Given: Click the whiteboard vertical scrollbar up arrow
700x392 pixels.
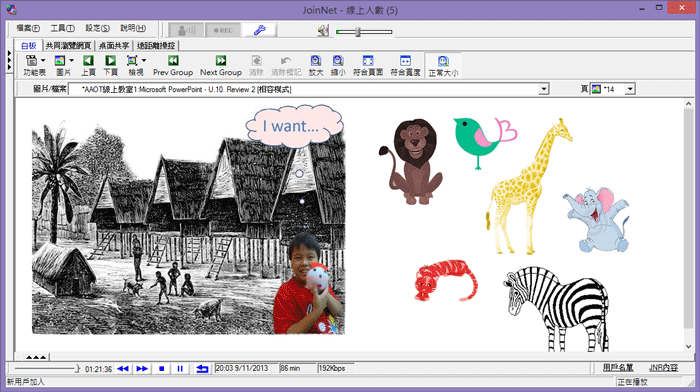Looking at the screenshot, I should 688,104.
